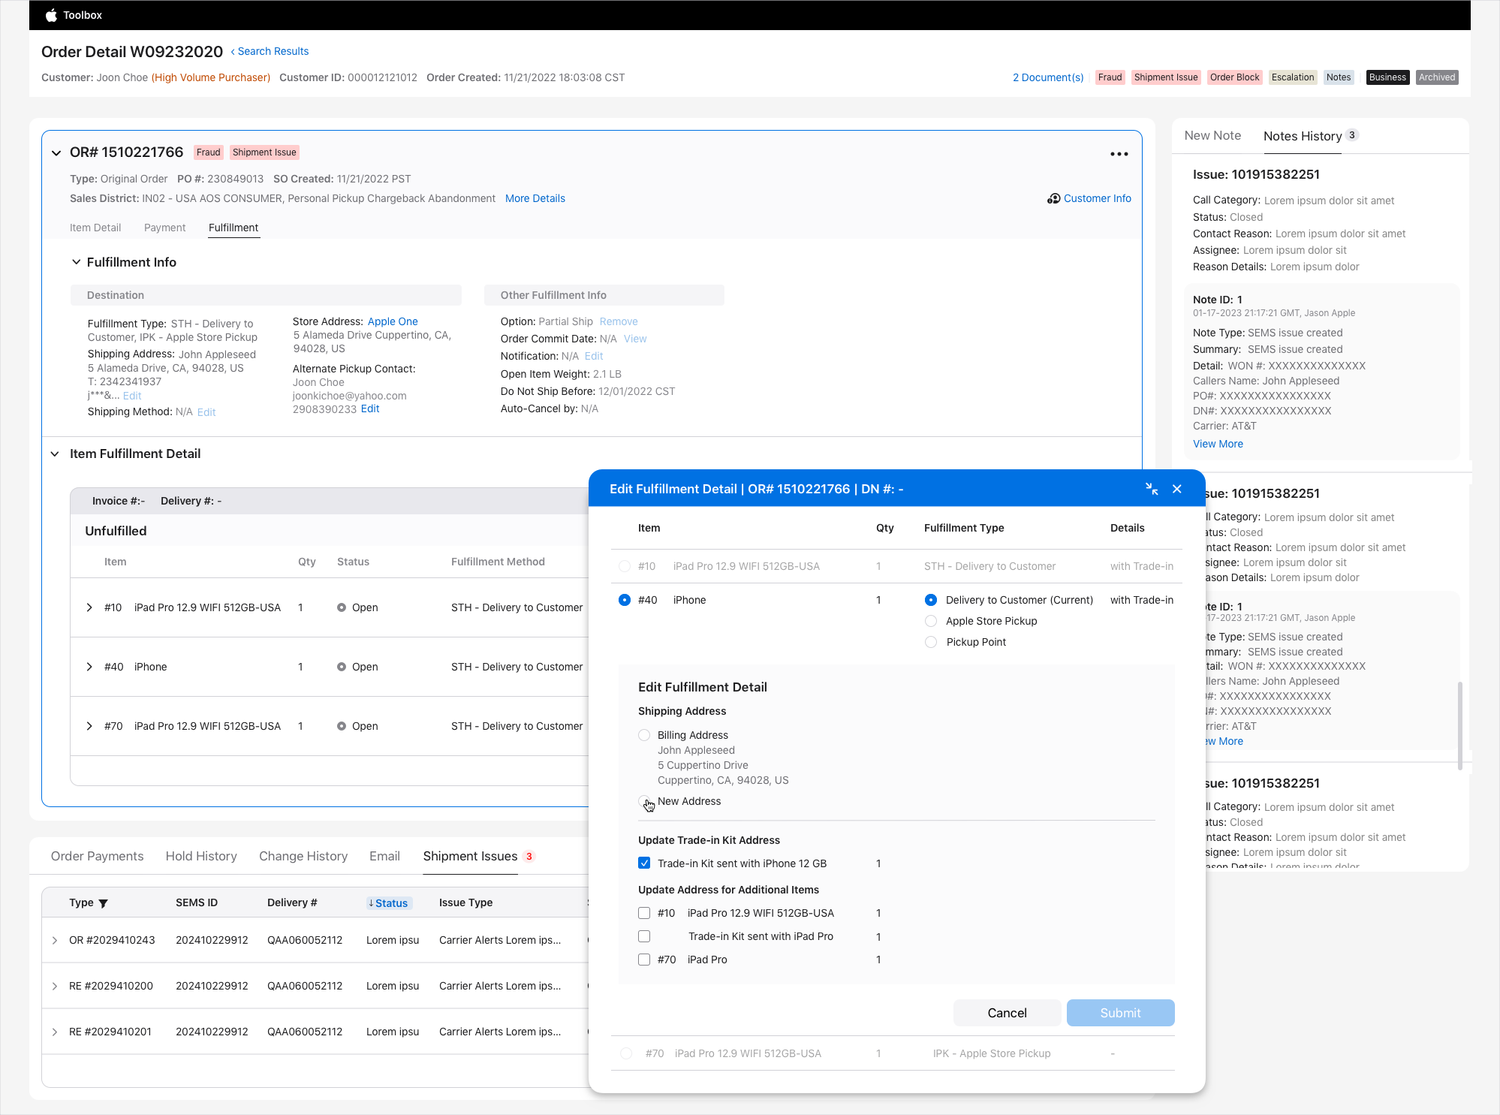This screenshot has height=1115, width=1500.
Task: Click the open status icon for item #70
Action: coord(342,727)
